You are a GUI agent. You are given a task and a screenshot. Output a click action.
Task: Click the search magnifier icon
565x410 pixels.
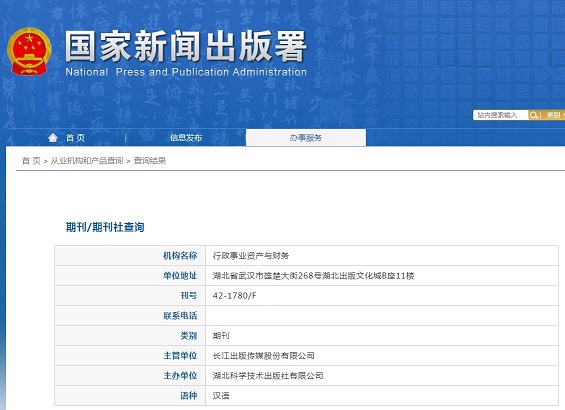[534, 115]
